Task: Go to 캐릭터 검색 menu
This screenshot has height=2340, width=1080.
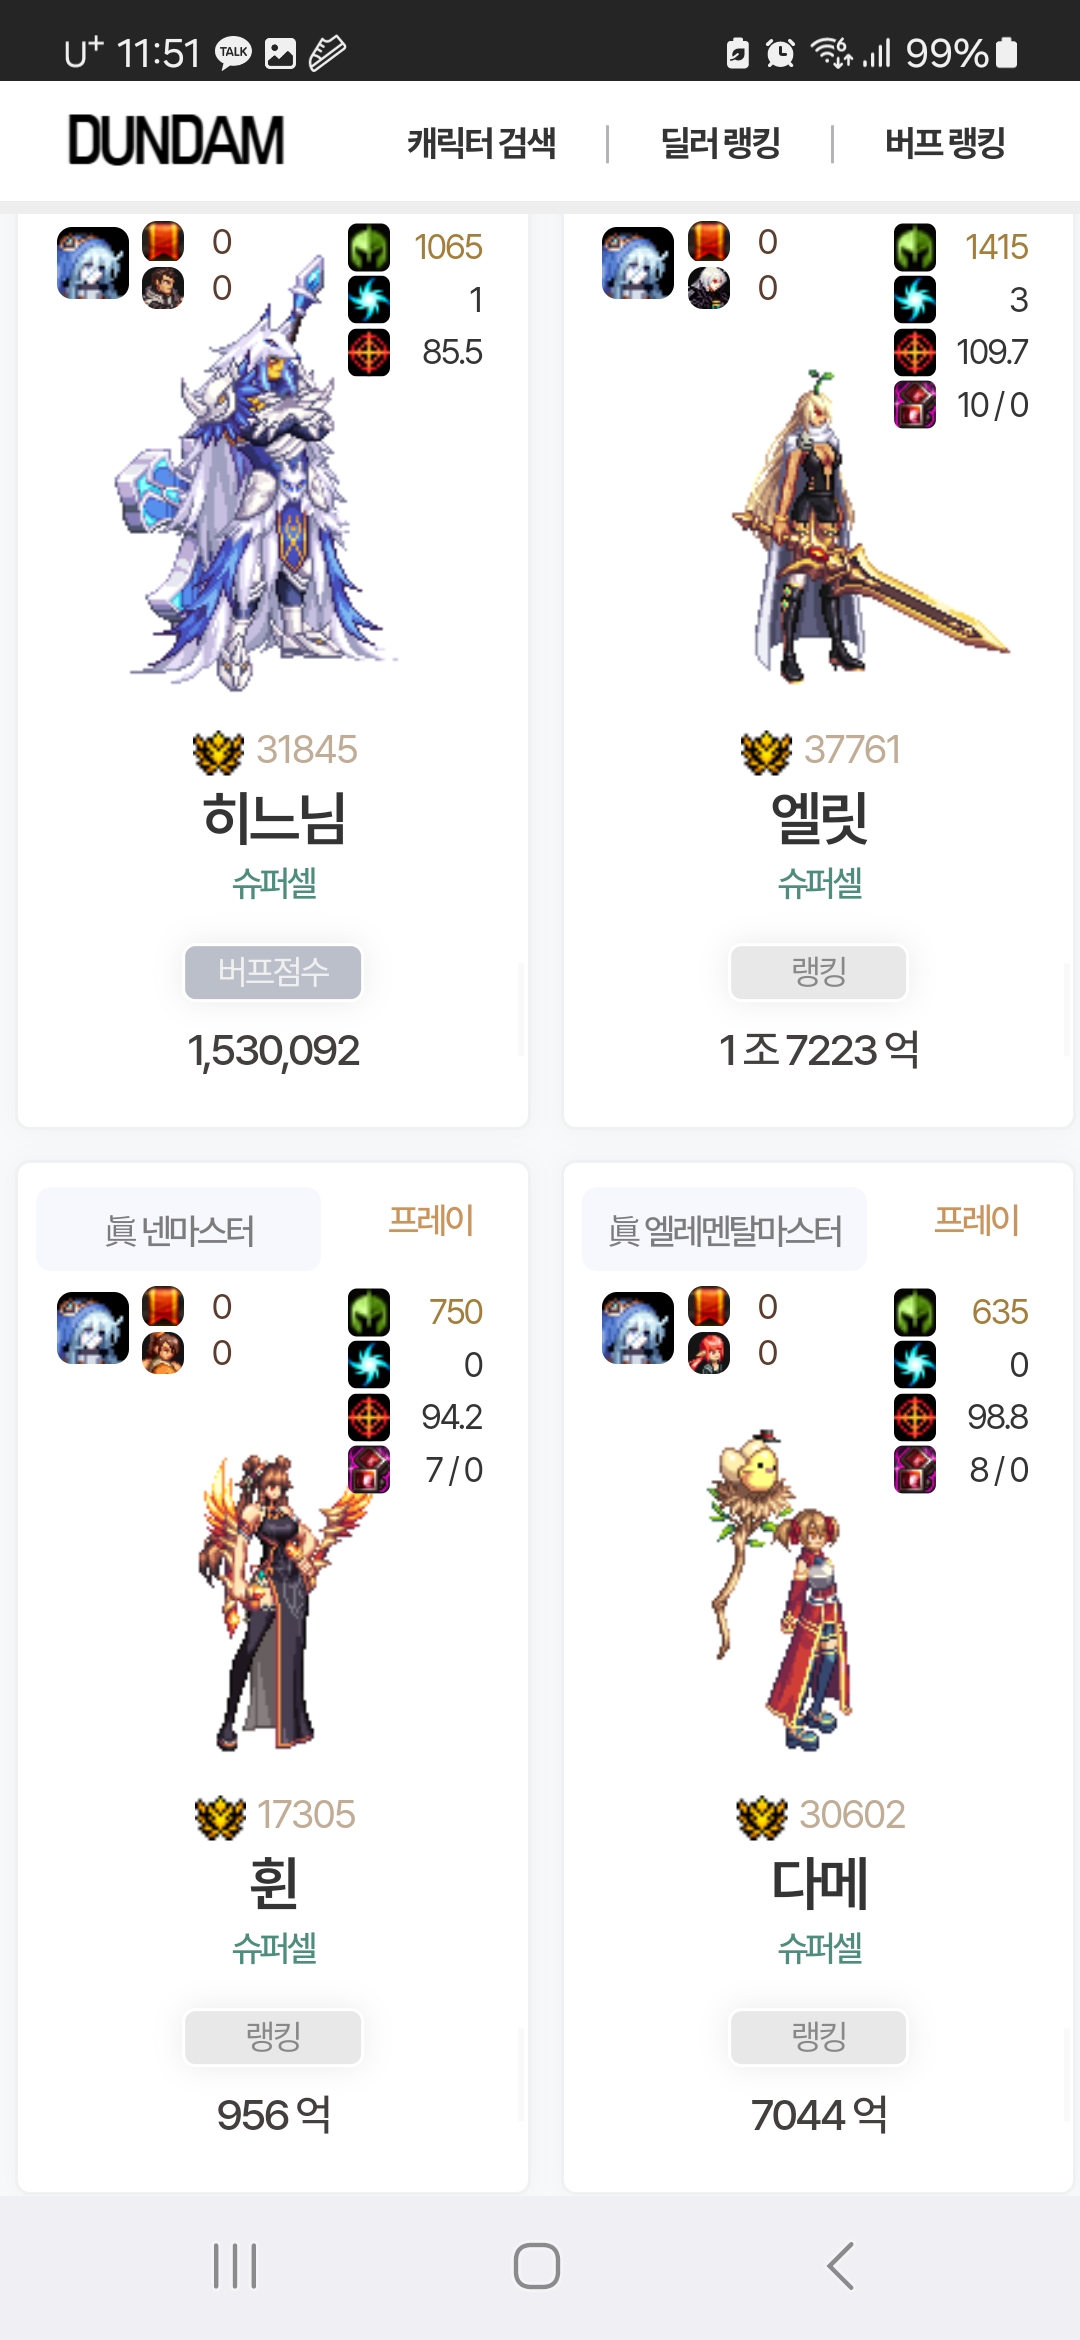Action: tap(481, 143)
